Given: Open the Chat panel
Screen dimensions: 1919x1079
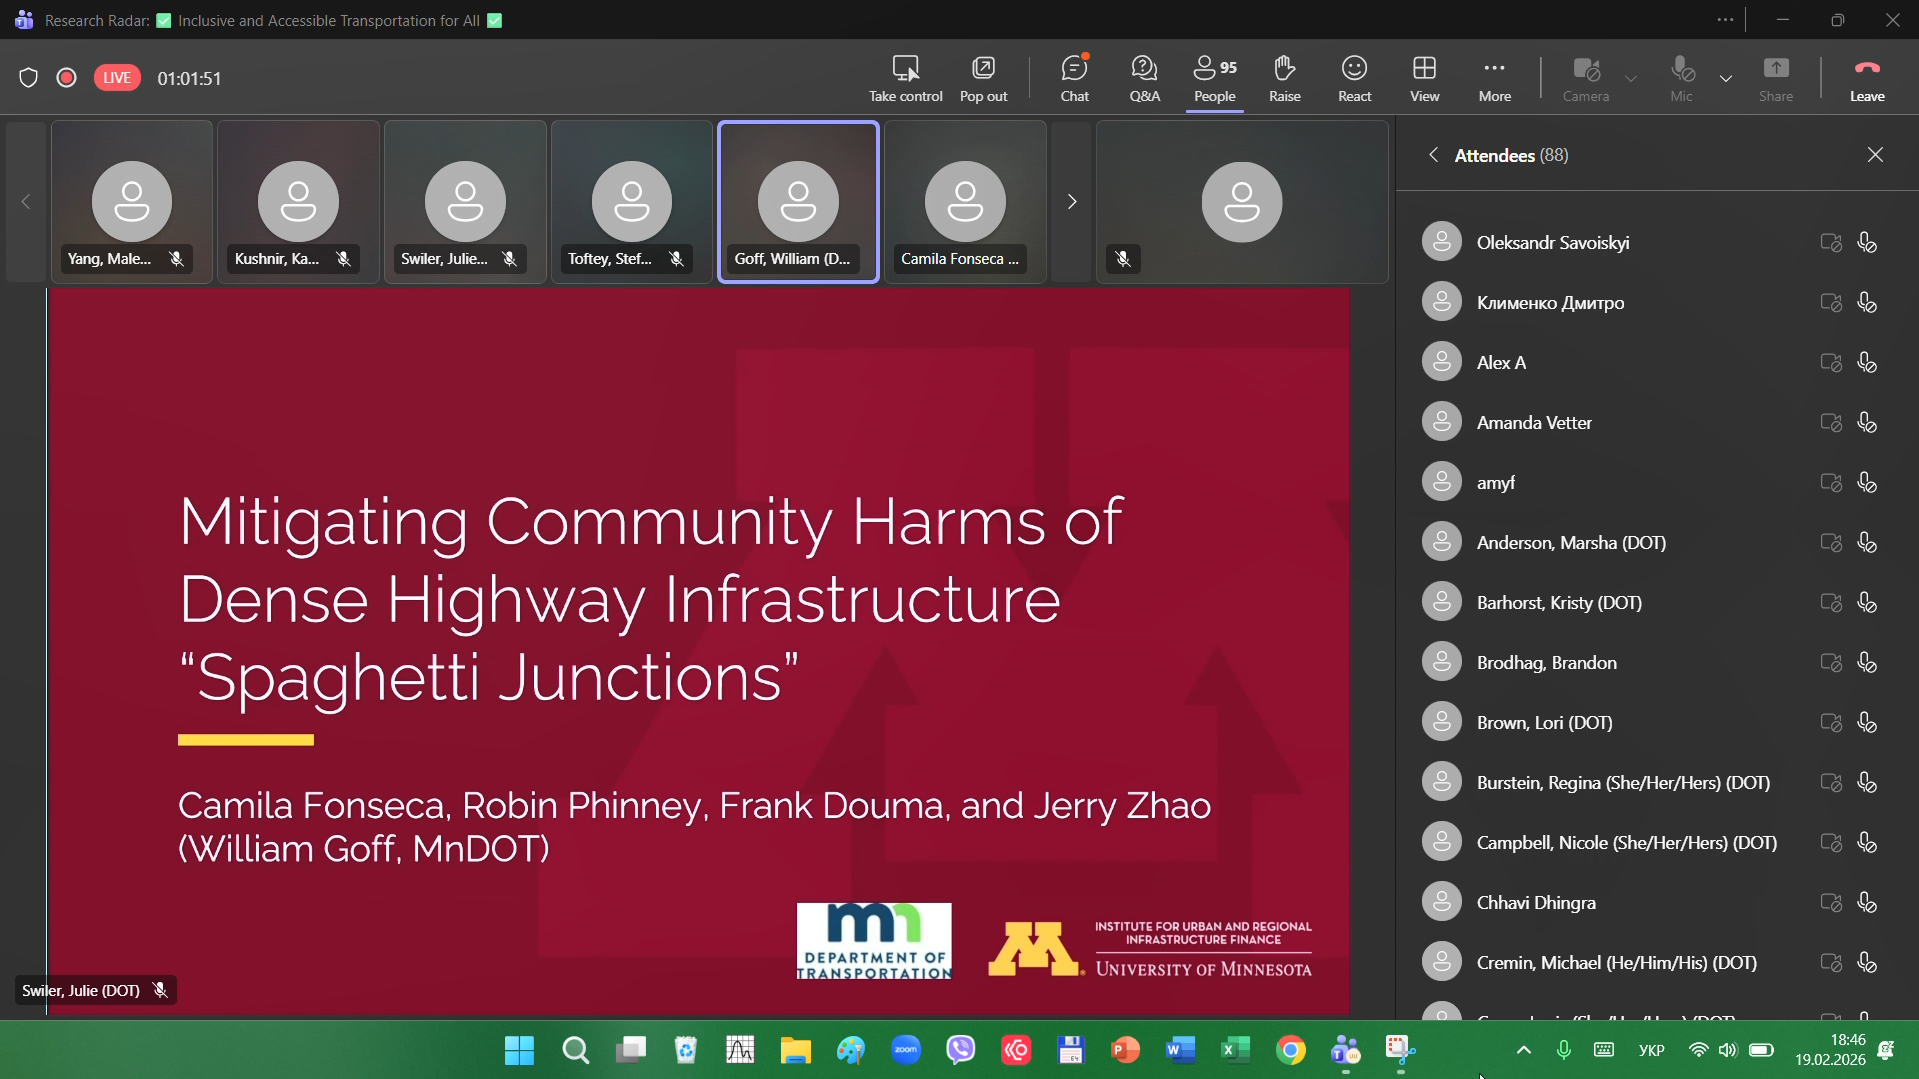Looking at the screenshot, I should click(x=1074, y=78).
